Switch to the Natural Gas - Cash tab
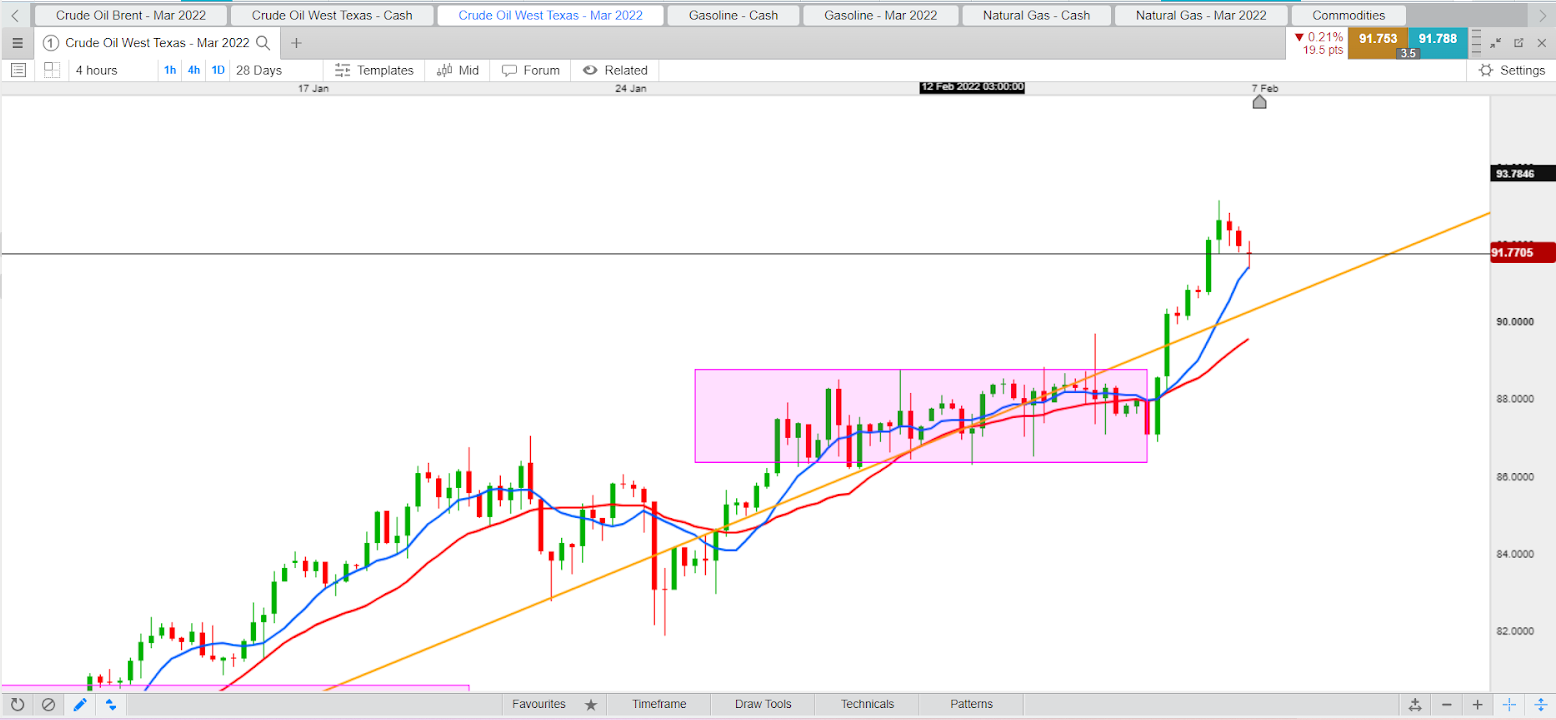This screenshot has height=720, width=1556. click(x=1036, y=15)
